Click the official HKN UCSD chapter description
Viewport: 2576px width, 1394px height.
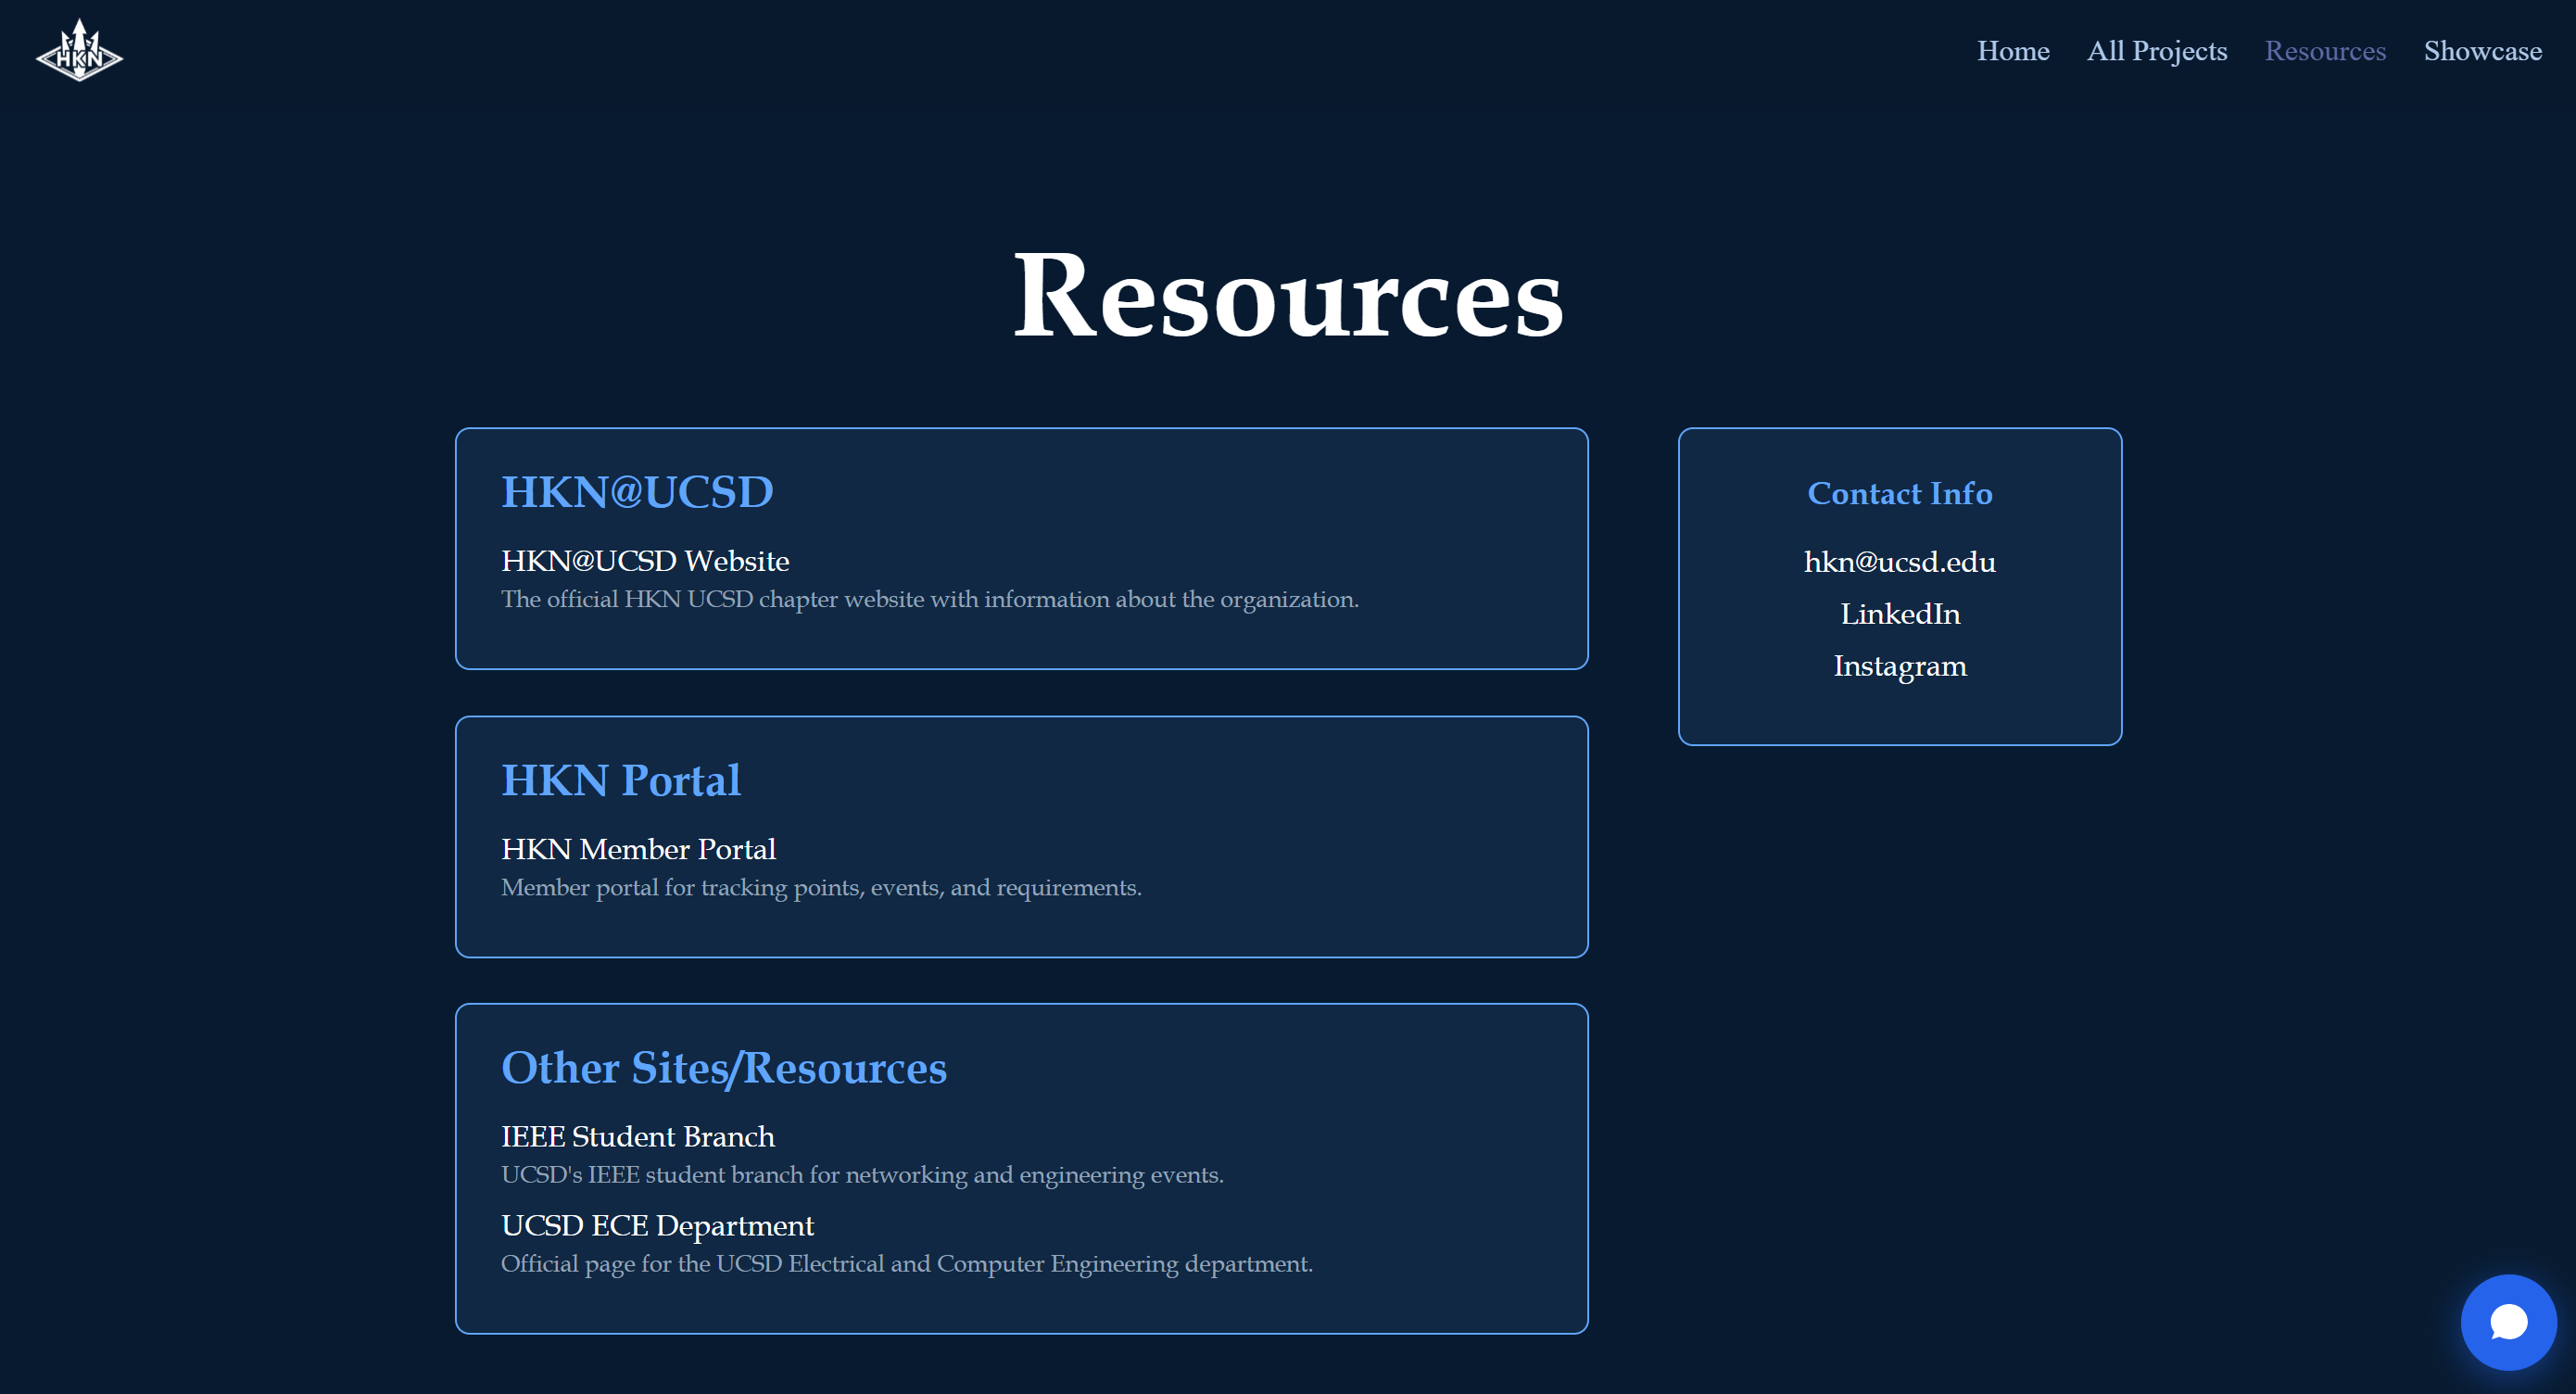pos(929,599)
